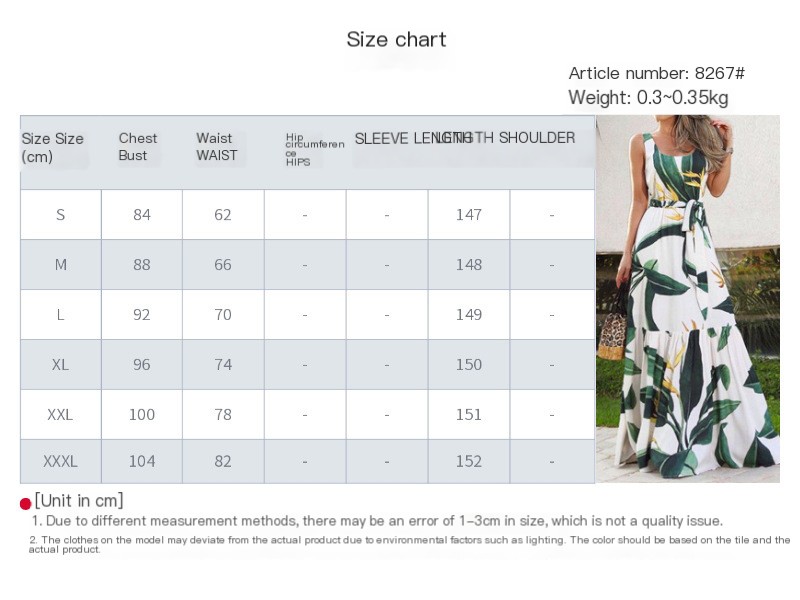The image size is (800, 600).
Task: Select the XXXL size row label
Action: (x=61, y=461)
